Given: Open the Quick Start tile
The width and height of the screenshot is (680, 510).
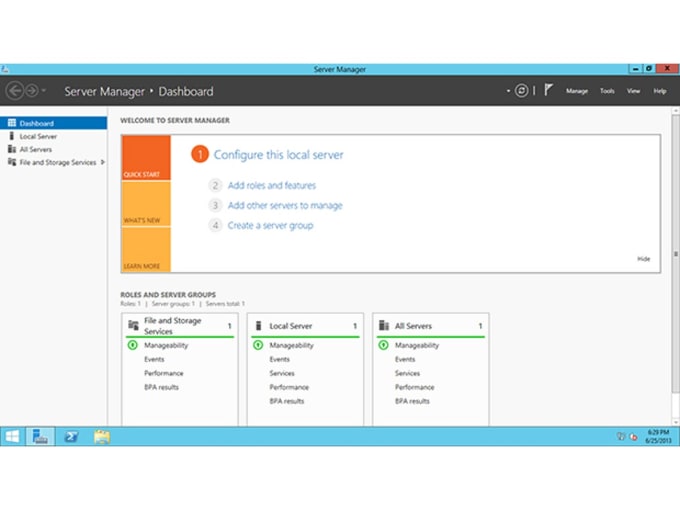Looking at the screenshot, I should (146, 158).
